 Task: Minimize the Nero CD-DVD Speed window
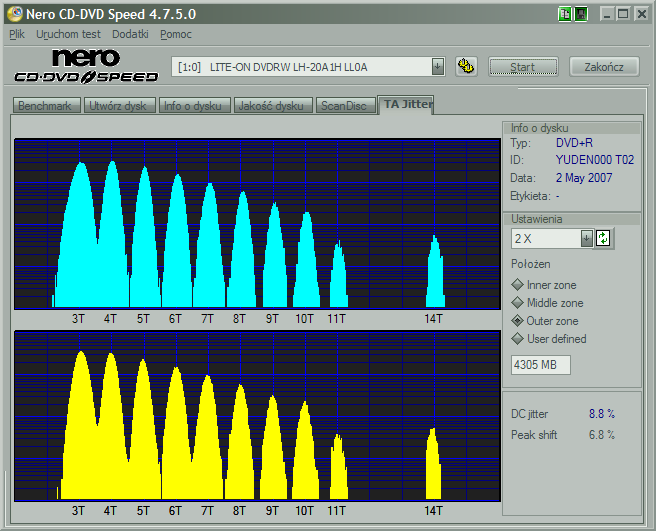click(x=607, y=14)
